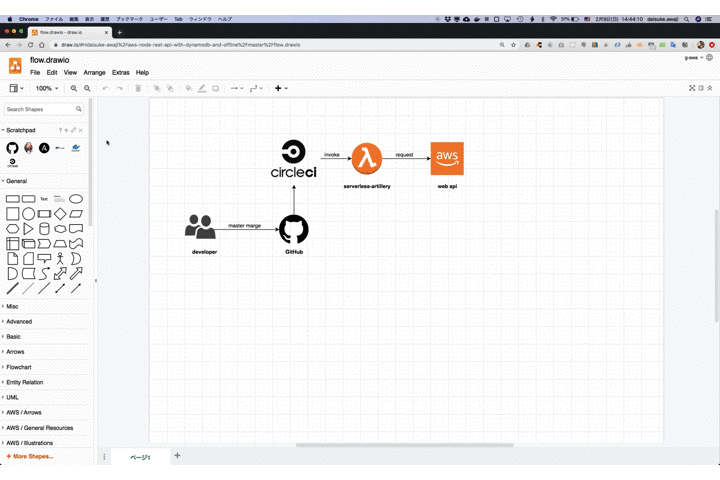
Task: Select the Circle shape in General
Action: [28, 214]
